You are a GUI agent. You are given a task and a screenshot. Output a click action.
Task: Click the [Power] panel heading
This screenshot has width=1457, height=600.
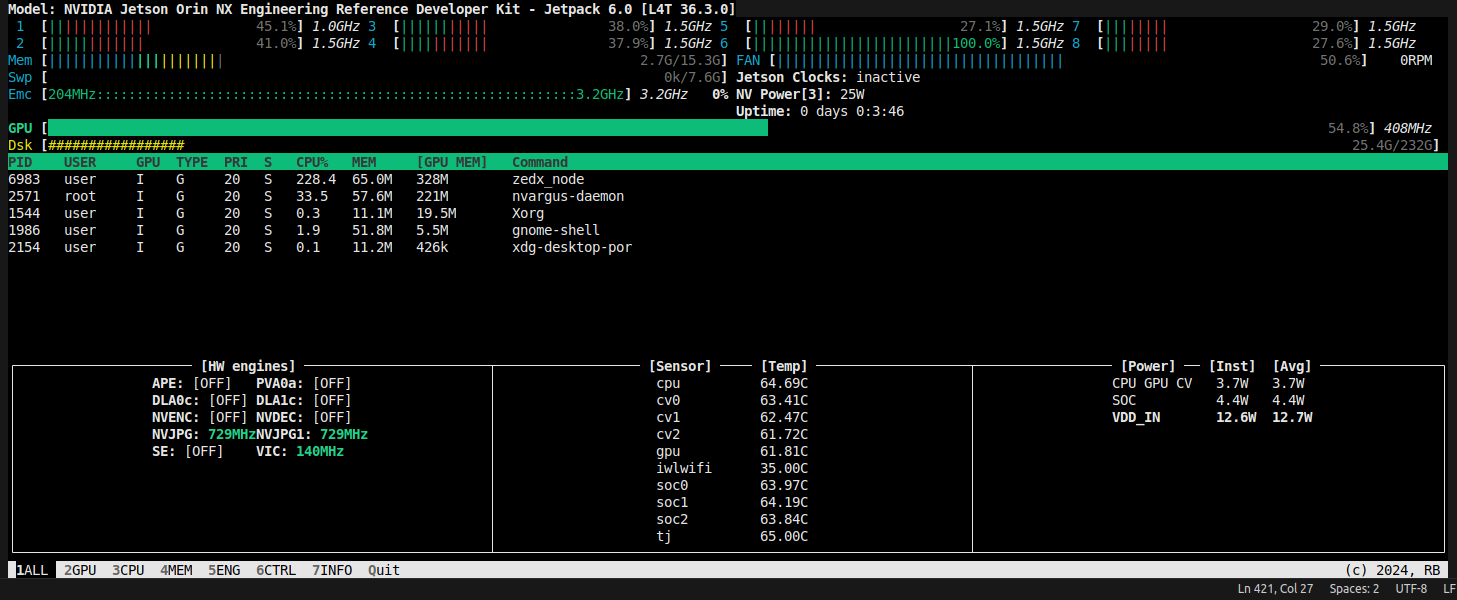[x=1148, y=366]
